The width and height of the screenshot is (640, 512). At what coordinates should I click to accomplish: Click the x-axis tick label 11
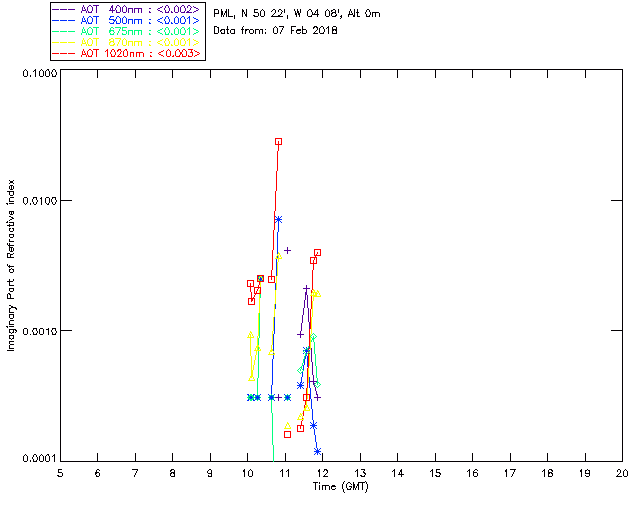tap(285, 473)
